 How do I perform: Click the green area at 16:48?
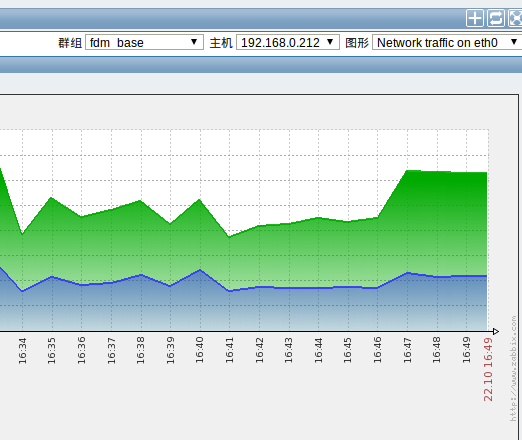click(x=437, y=223)
